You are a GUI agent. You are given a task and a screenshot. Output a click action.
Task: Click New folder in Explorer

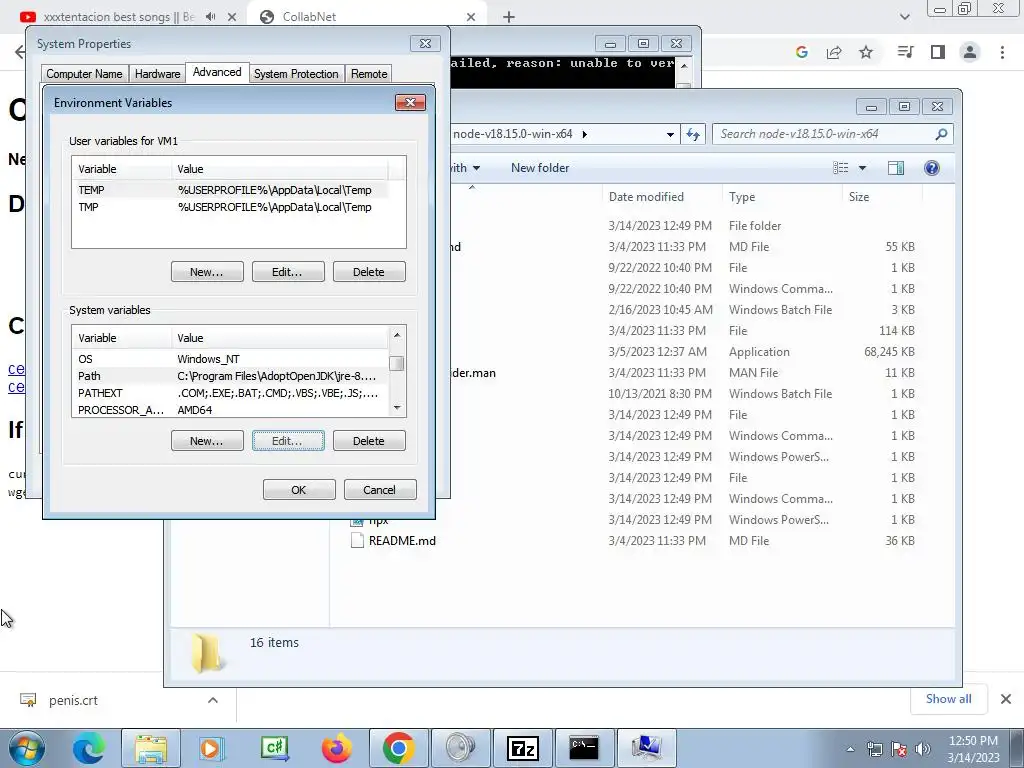coord(540,168)
